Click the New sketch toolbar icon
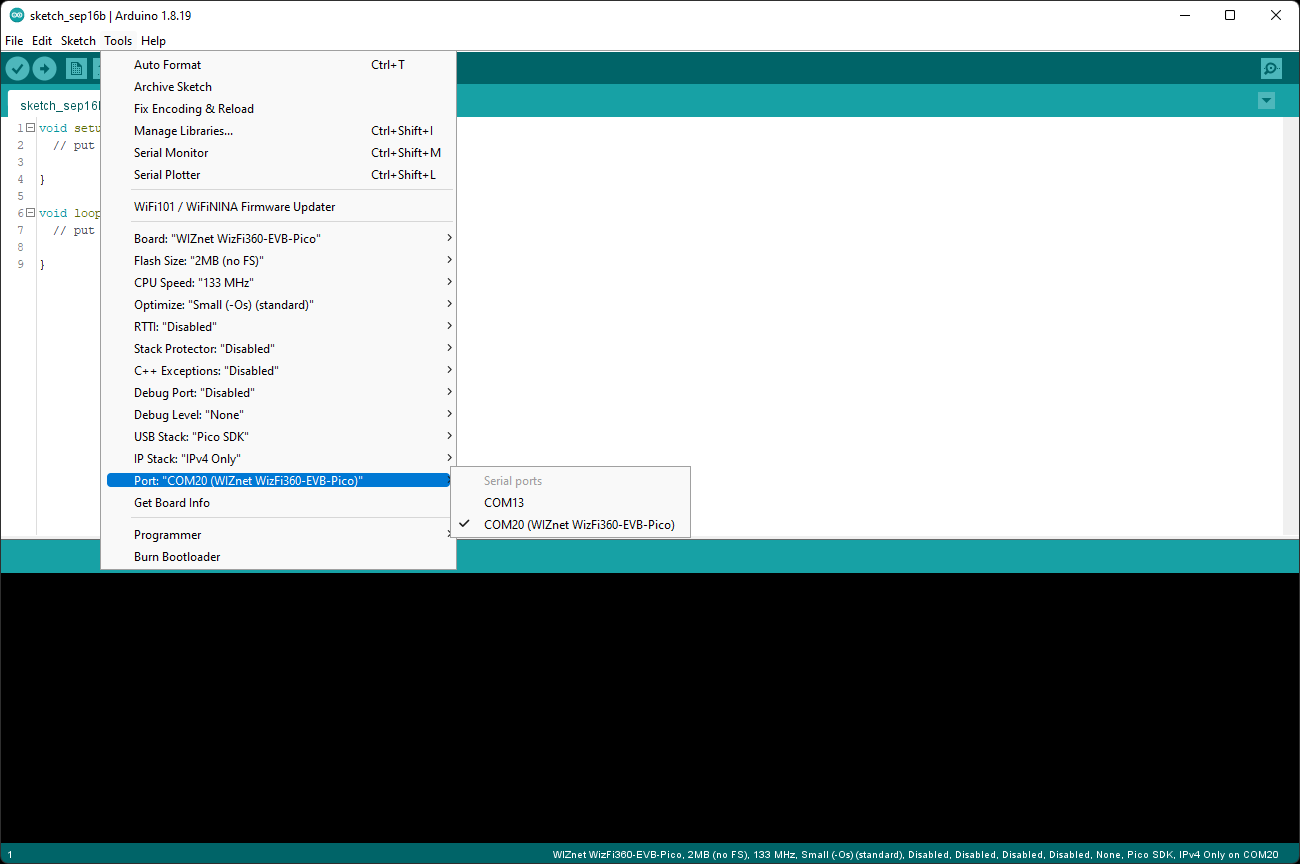Screen dimensions: 1300x864 [x=76, y=68]
